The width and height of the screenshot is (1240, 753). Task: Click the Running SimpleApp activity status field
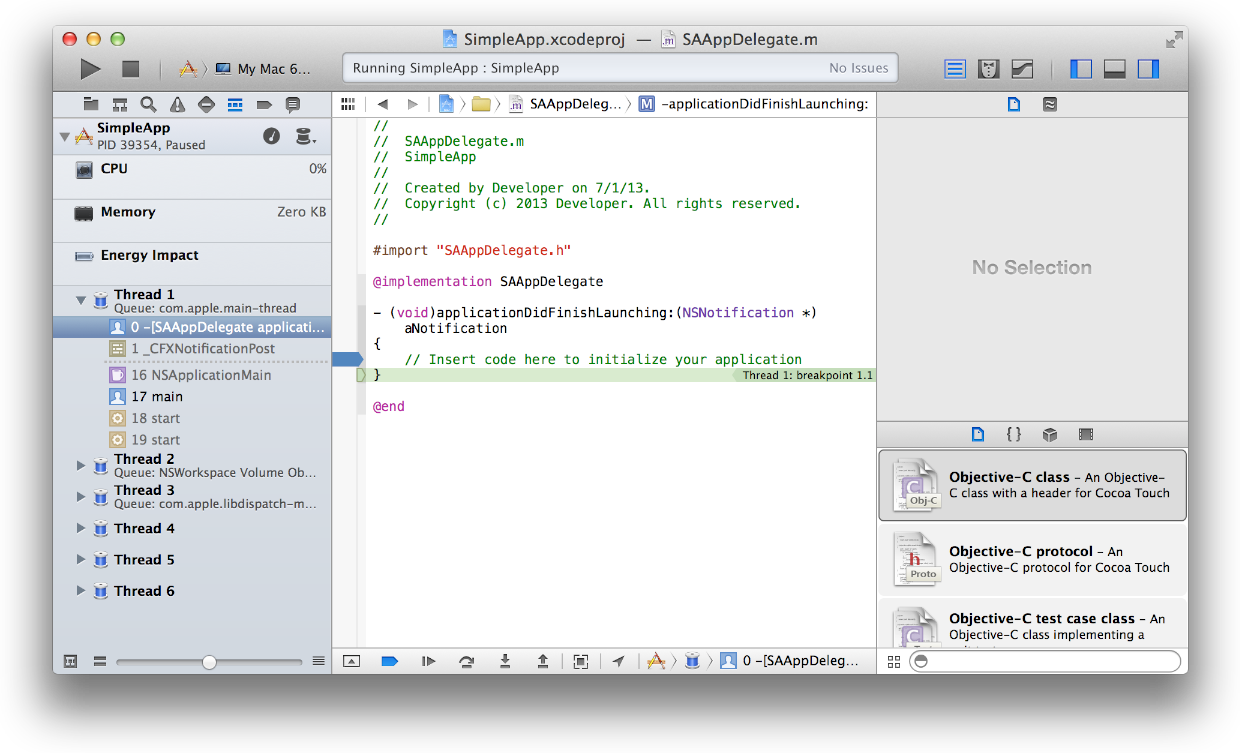tap(620, 68)
